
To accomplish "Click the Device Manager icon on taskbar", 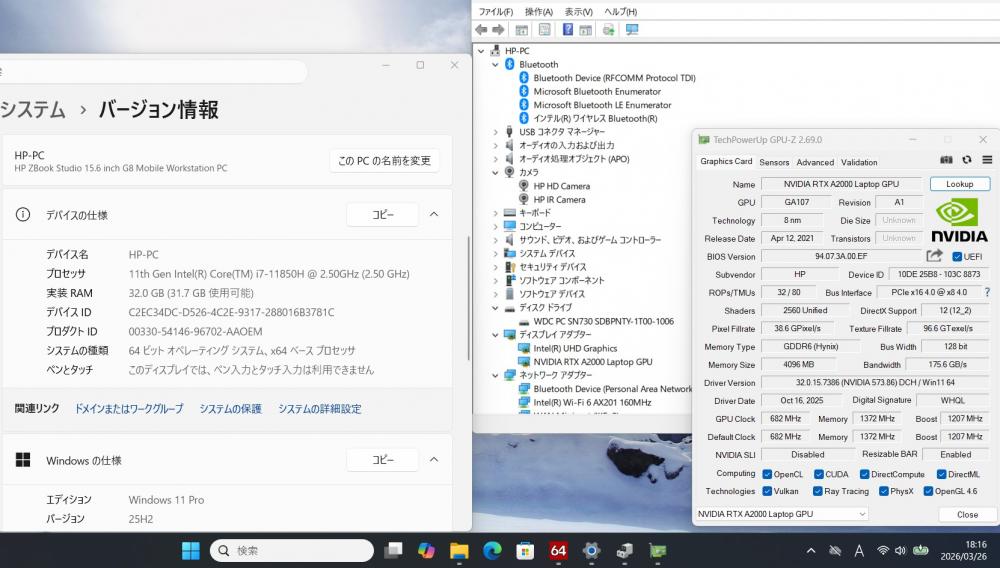I will [x=624, y=550].
